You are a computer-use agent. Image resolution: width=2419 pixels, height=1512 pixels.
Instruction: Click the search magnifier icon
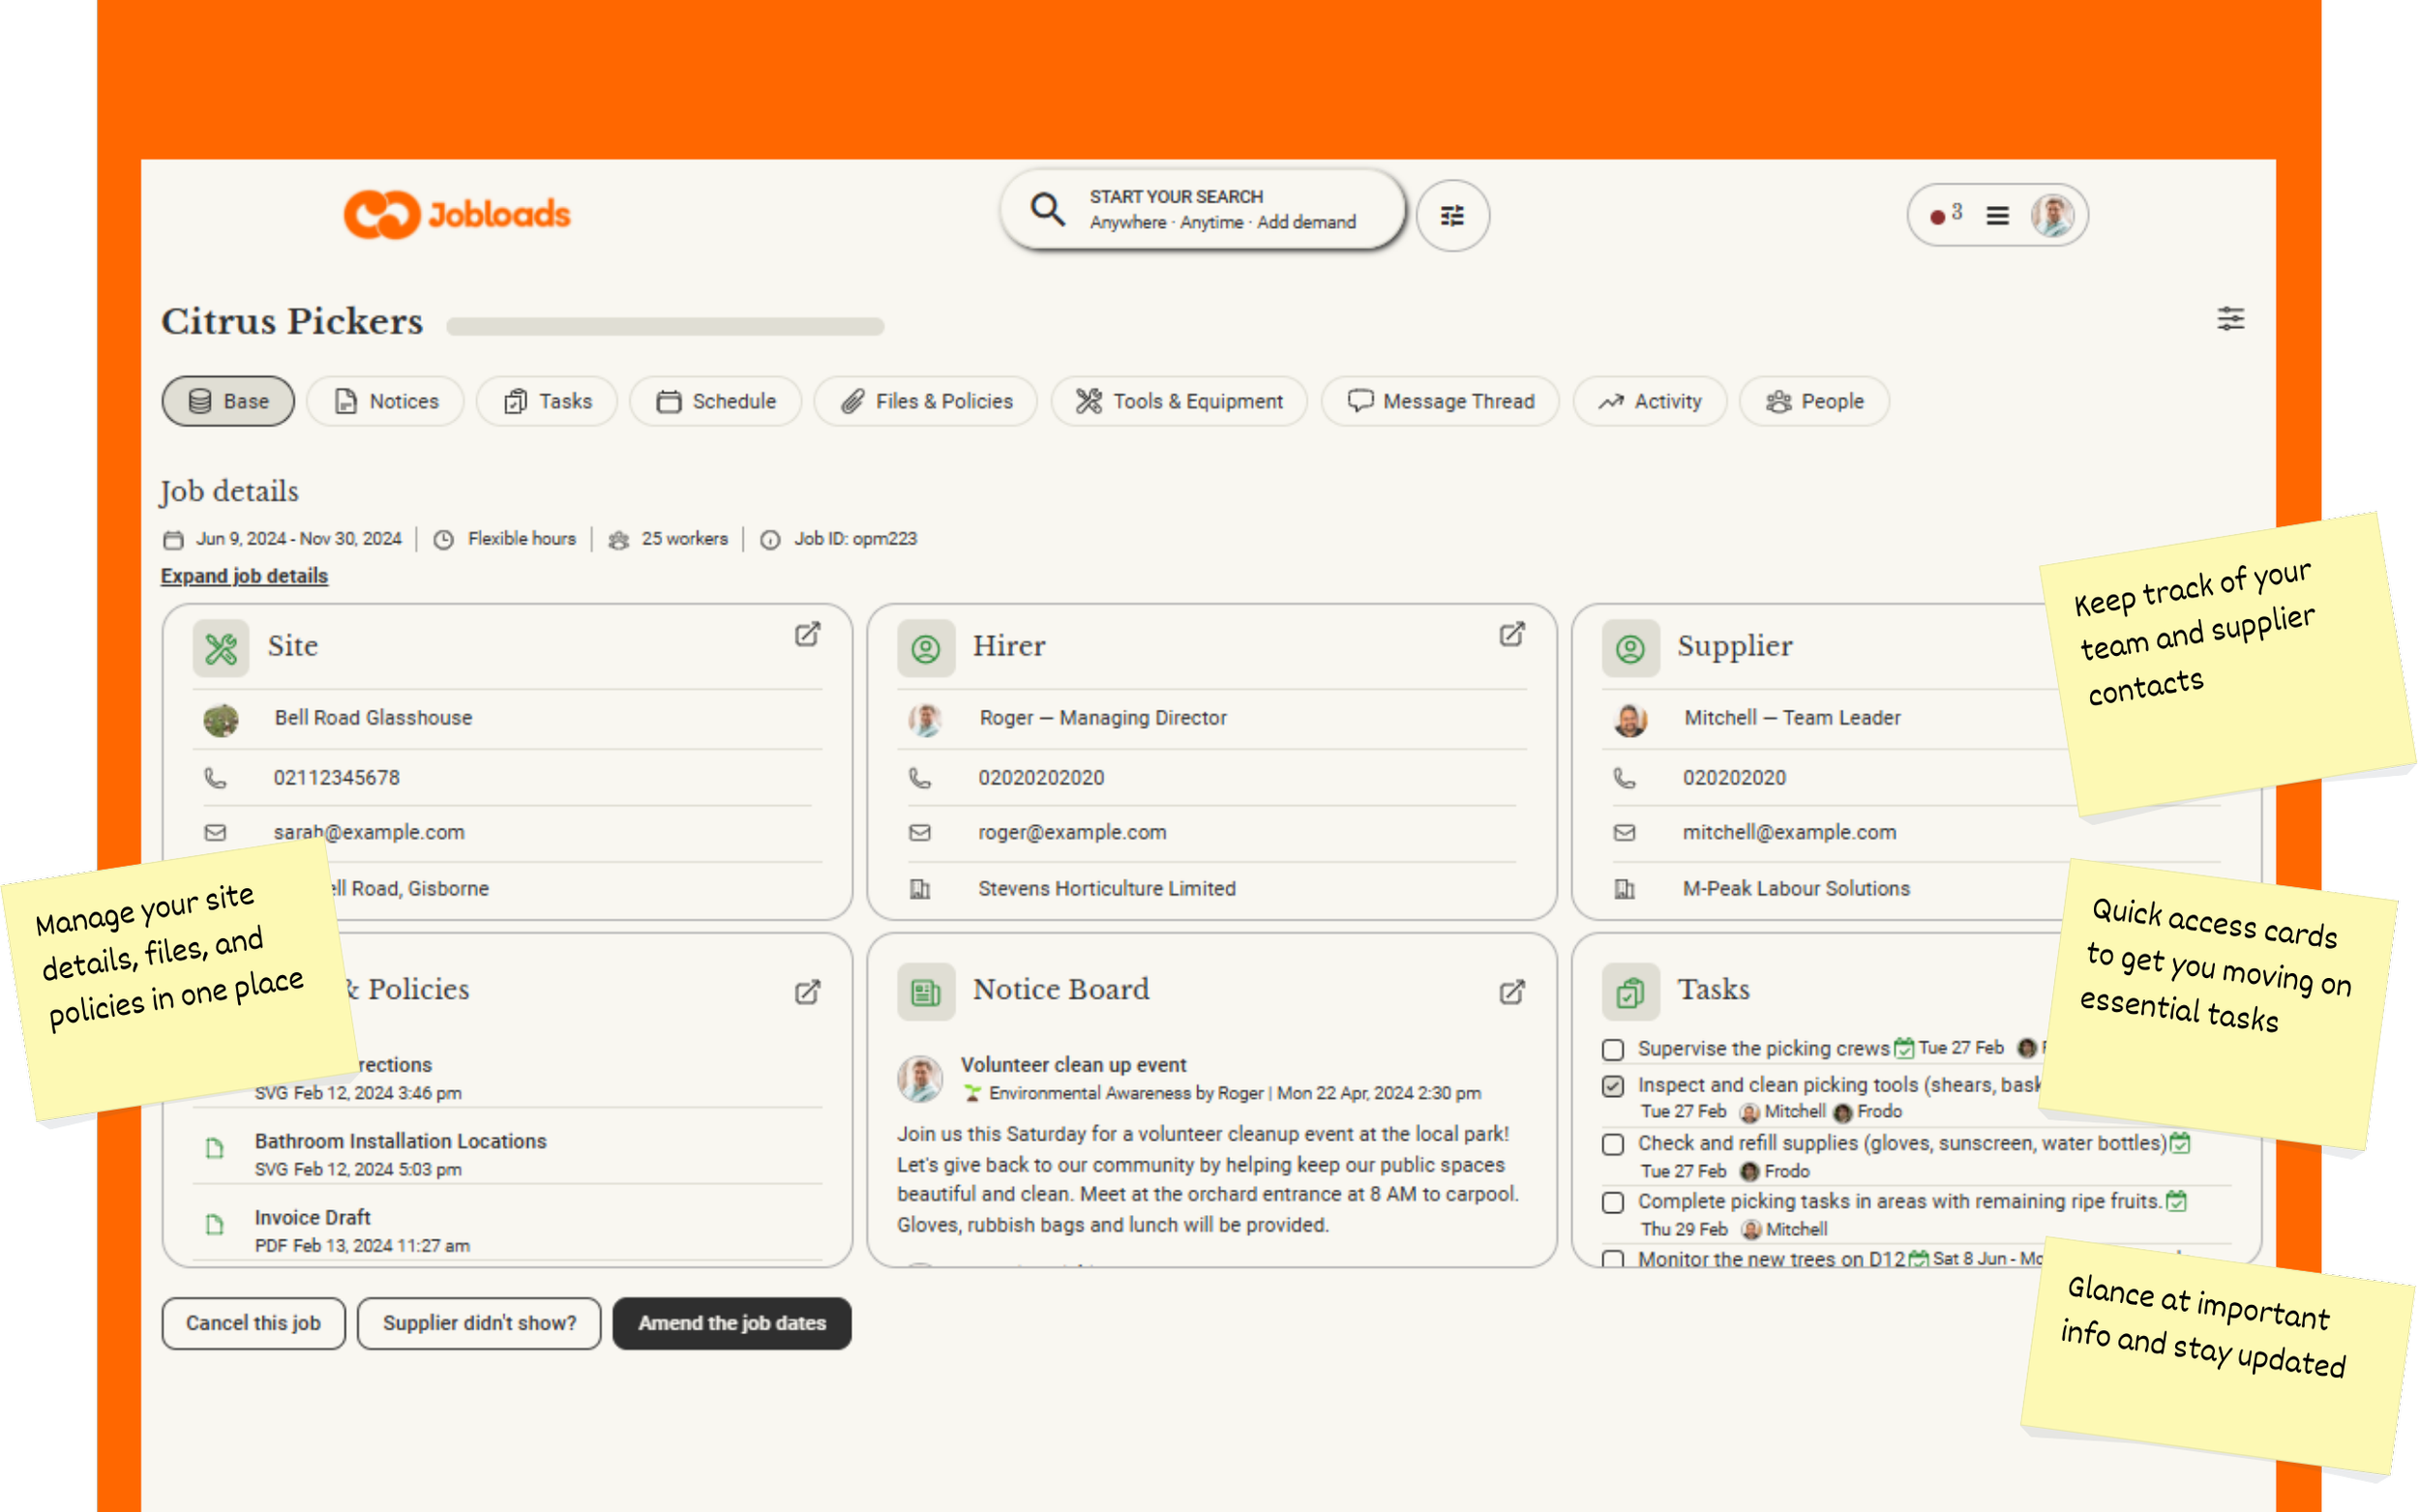[1047, 209]
